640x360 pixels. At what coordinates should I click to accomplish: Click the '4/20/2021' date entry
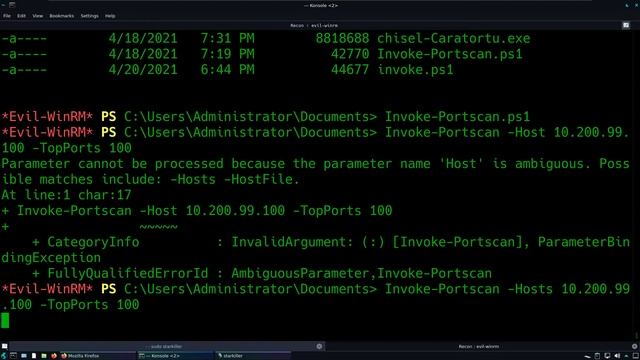tap(143, 69)
